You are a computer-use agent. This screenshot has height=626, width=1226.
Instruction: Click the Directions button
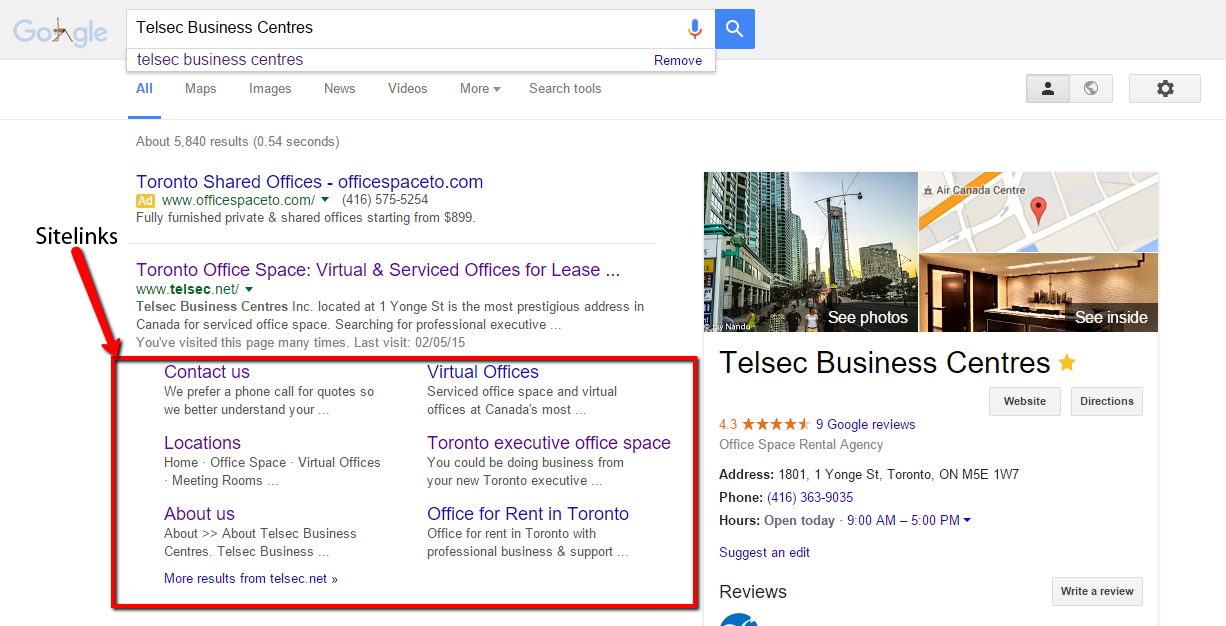pyautogui.click(x=1107, y=401)
